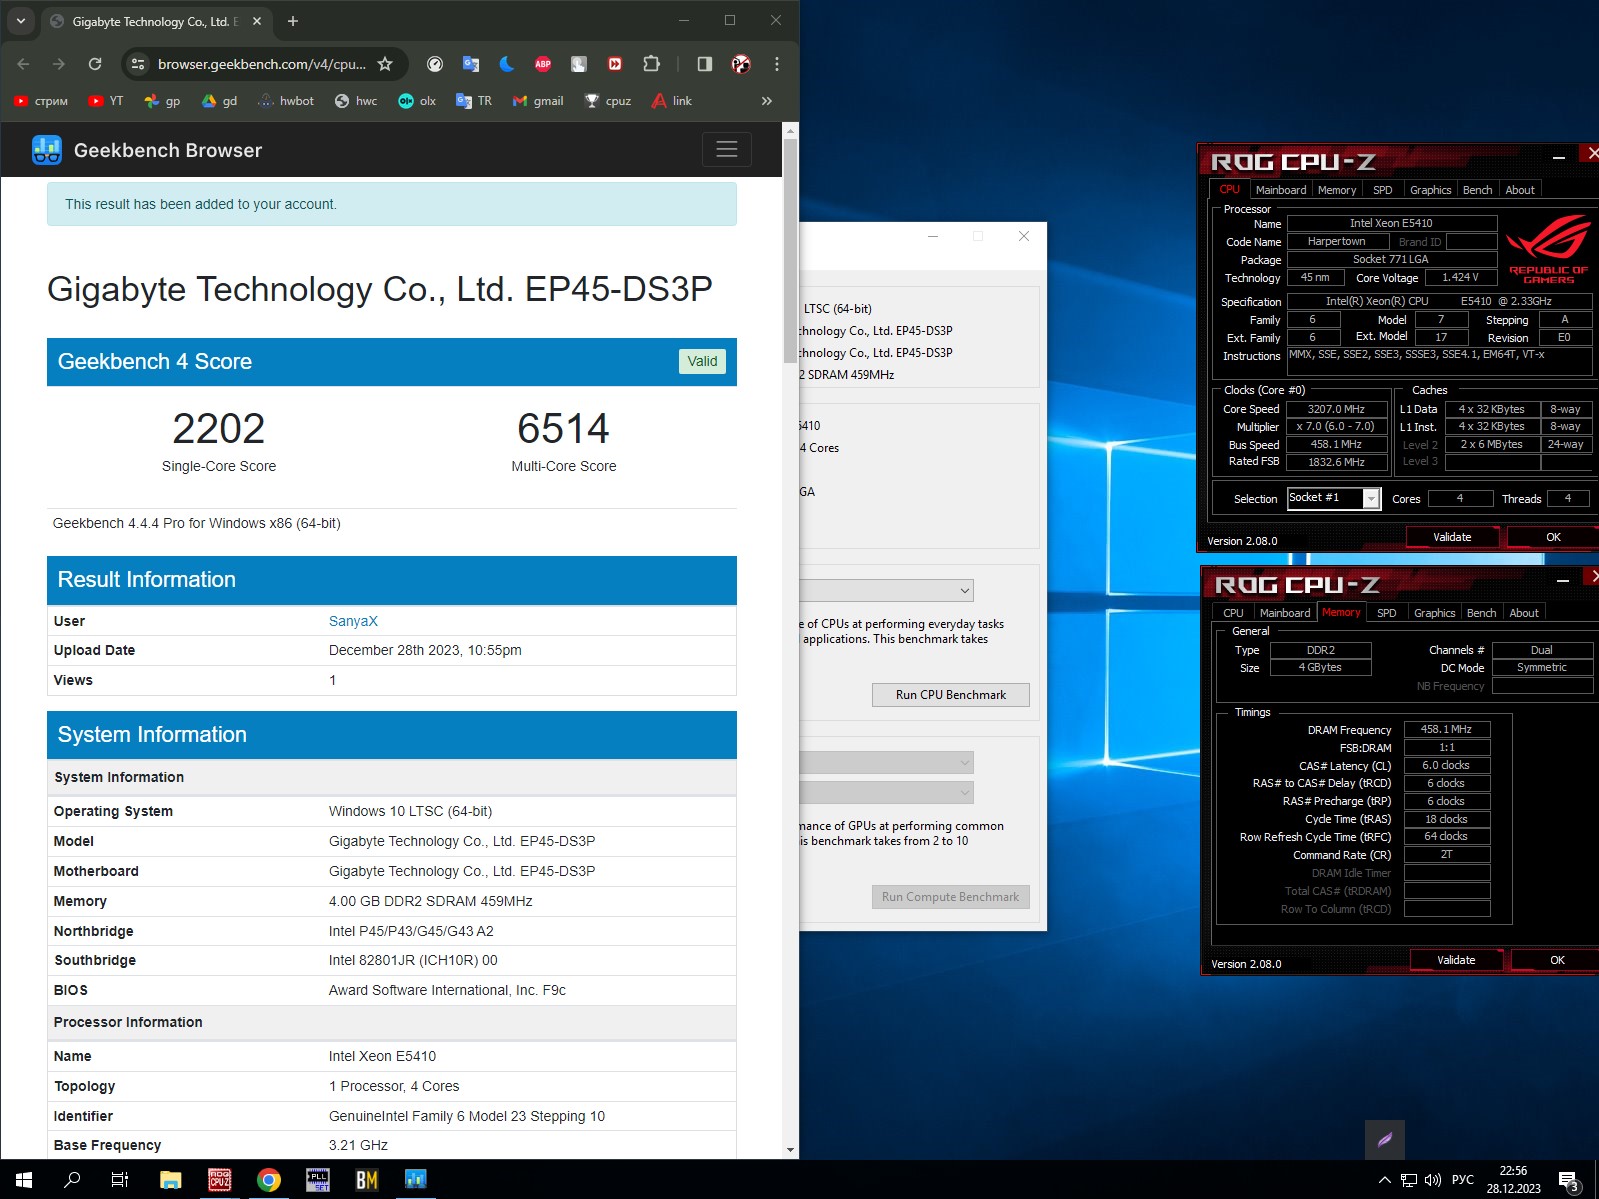Image resolution: width=1599 pixels, height=1199 pixels.
Task: Click the network tray icon
Action: (x=1409, y=1180)
